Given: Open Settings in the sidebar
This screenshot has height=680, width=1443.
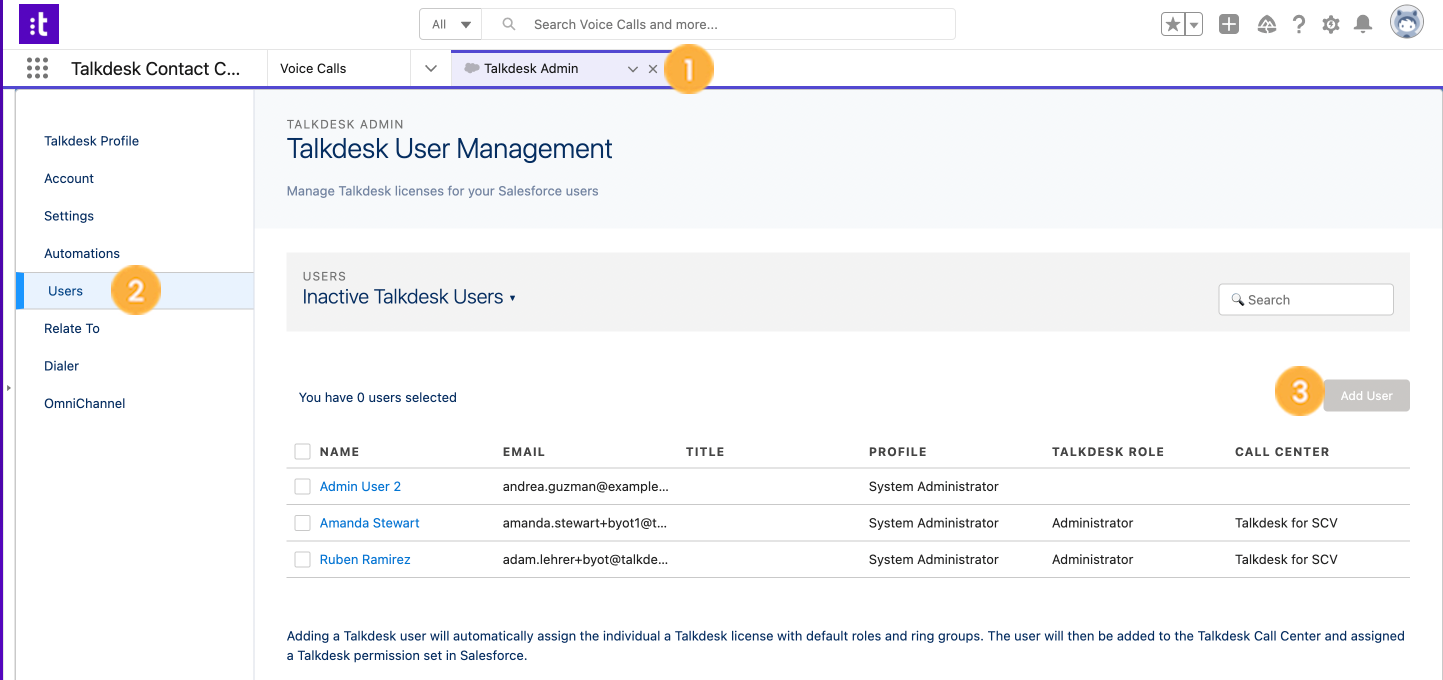Looking at the screenshot, I should [69, 216].
